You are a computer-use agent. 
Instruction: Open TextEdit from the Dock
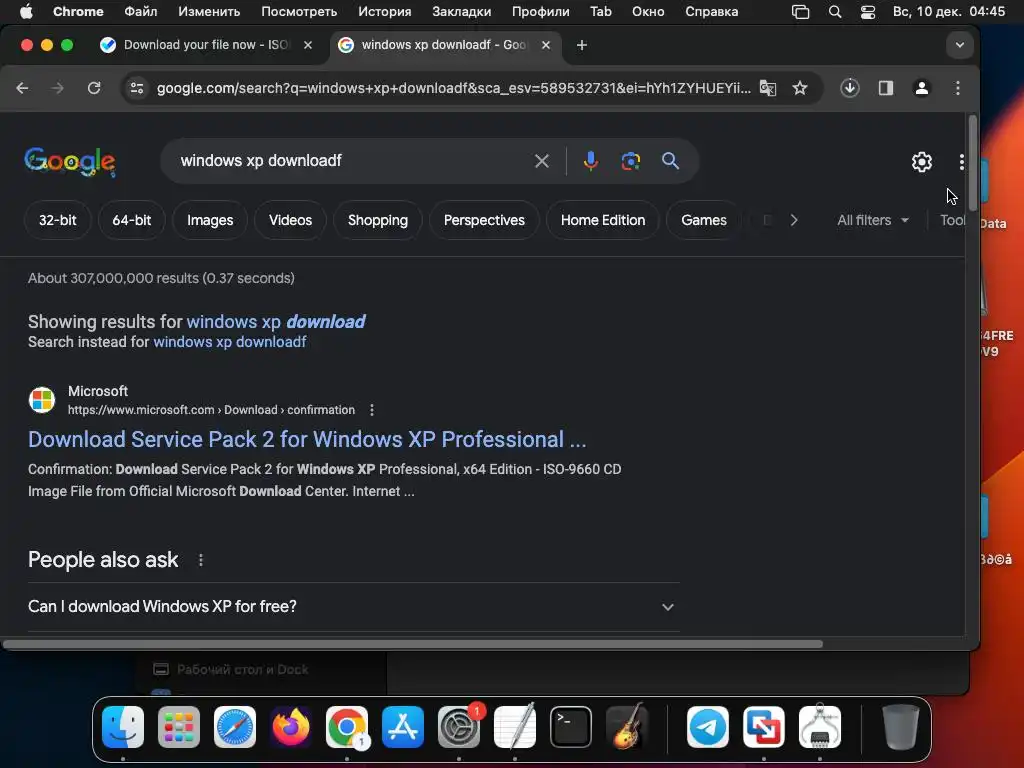(515, 727)
